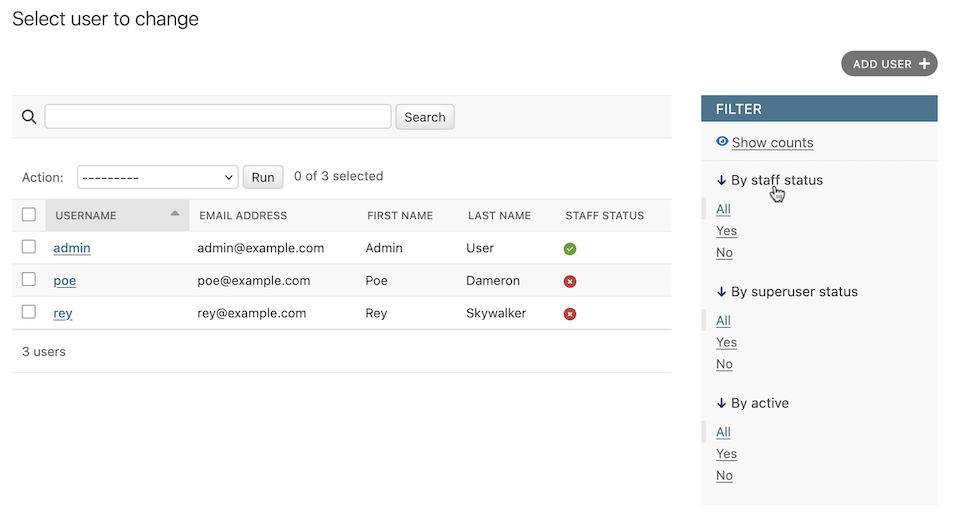
Task: Collapse the By staff status filter
Action: point(770,180)
